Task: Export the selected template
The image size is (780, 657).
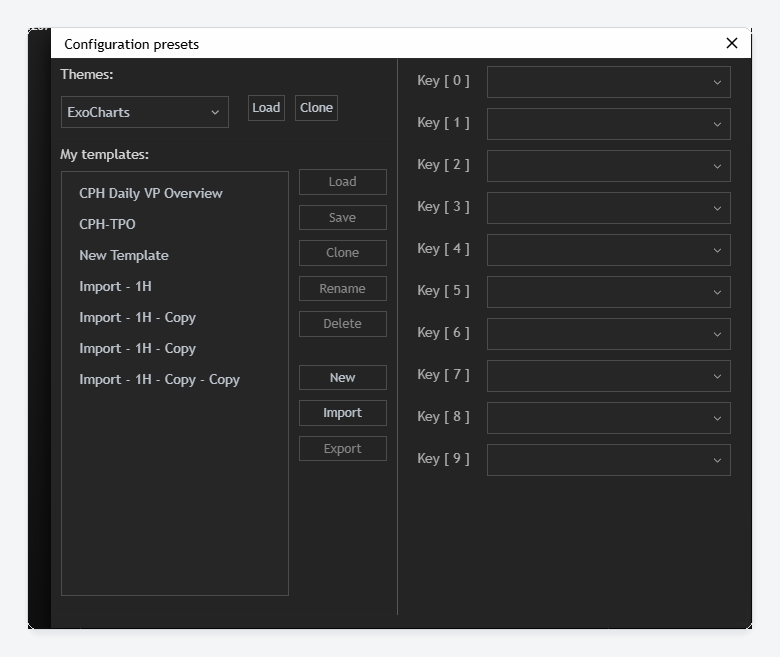Action: pyautogui.click(x=343, y=449)
